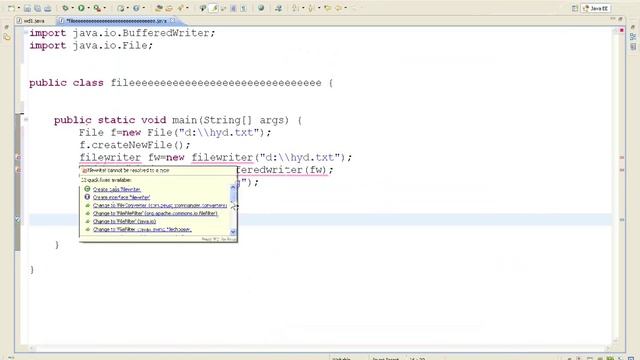
Task: Click the Back navigation arrow icon
Action: [328, 8]
